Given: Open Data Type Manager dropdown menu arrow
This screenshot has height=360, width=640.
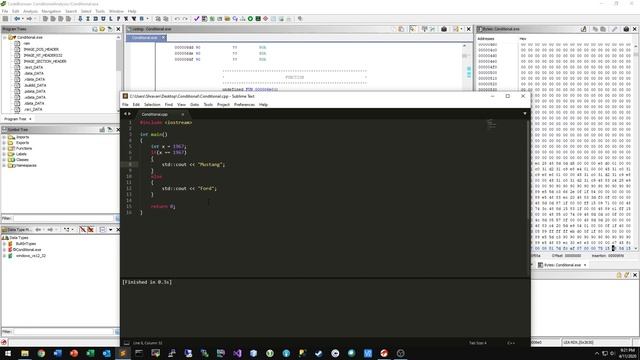Looking at the screenshot, I should pos(111,230).
